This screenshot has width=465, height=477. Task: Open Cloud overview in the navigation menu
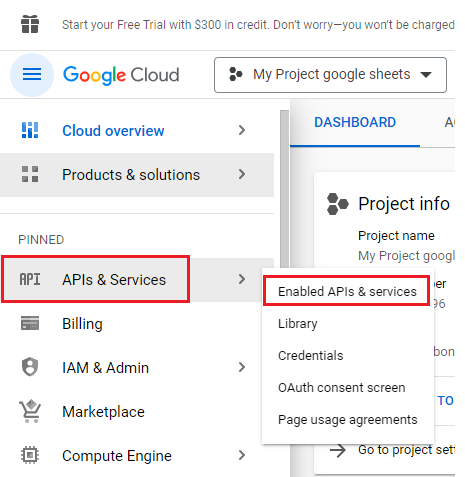[137, 130]
